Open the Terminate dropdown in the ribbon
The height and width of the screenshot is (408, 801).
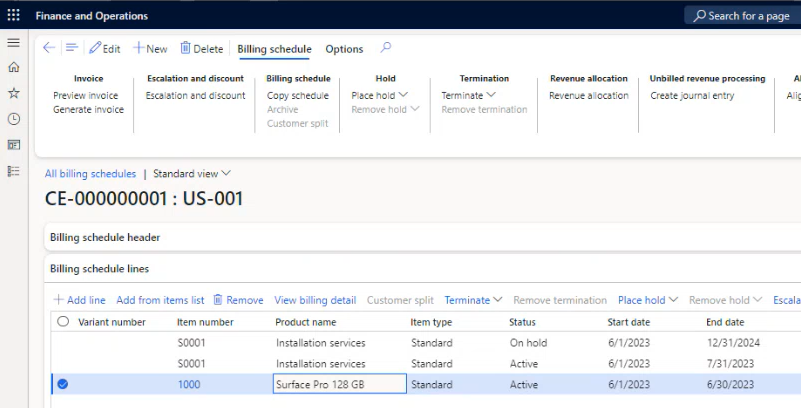pyautogui.click(x=467, y=96)
